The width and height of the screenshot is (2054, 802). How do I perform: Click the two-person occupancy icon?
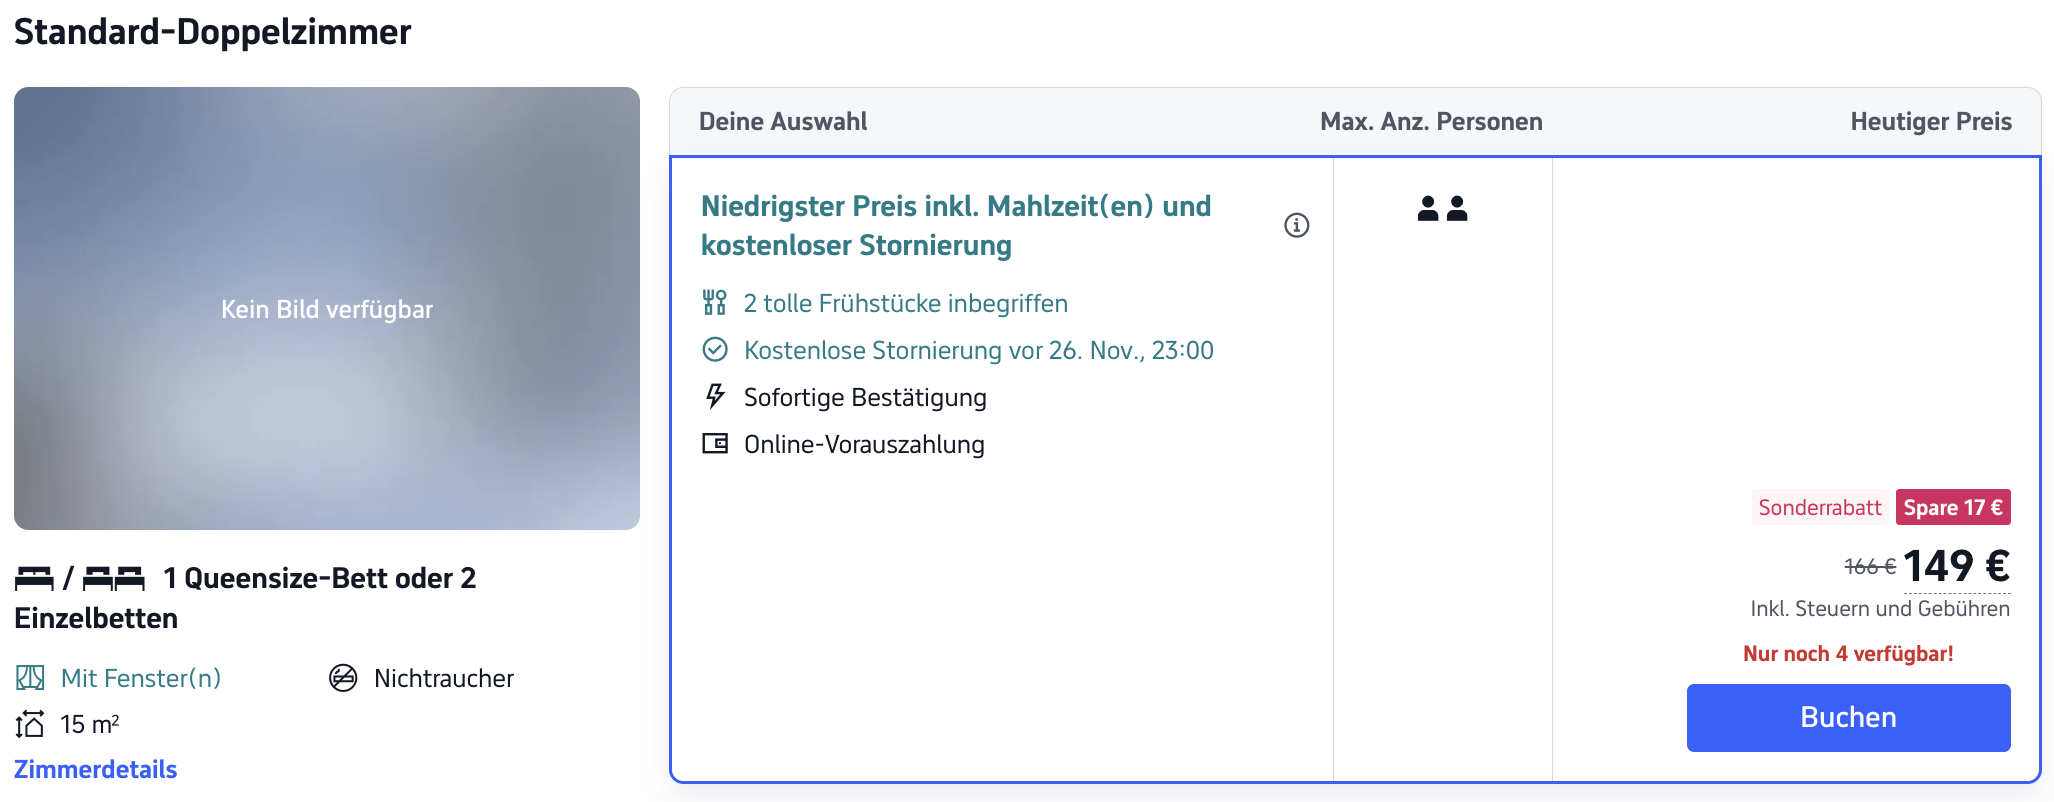tap(1442, 208)
